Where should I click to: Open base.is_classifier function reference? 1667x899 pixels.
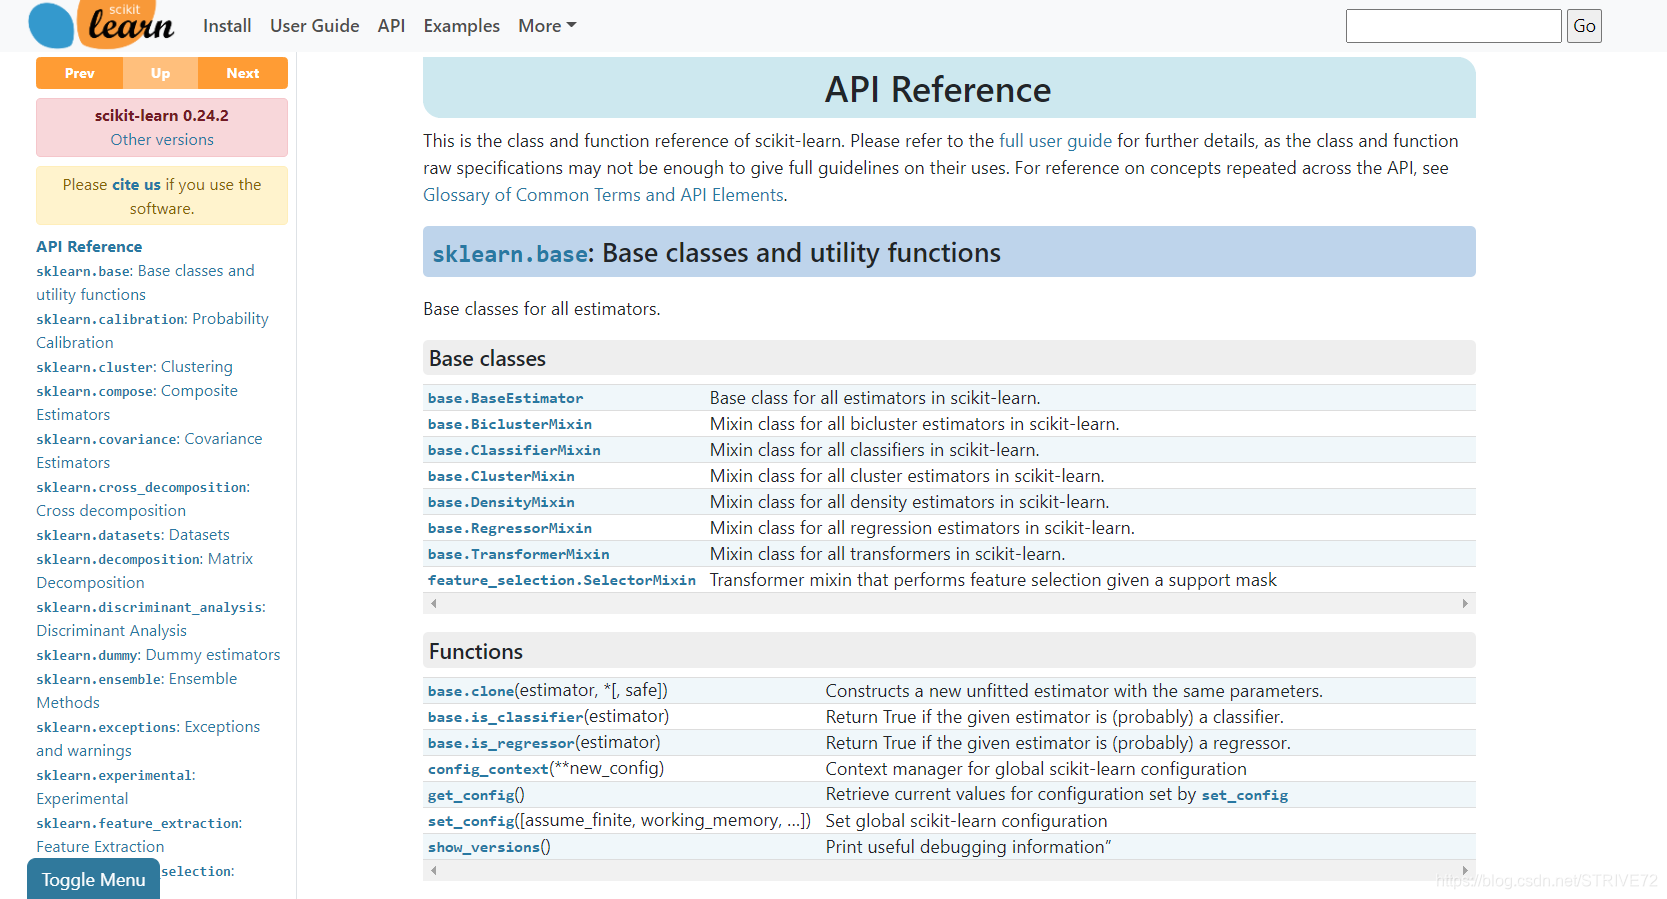505,717
